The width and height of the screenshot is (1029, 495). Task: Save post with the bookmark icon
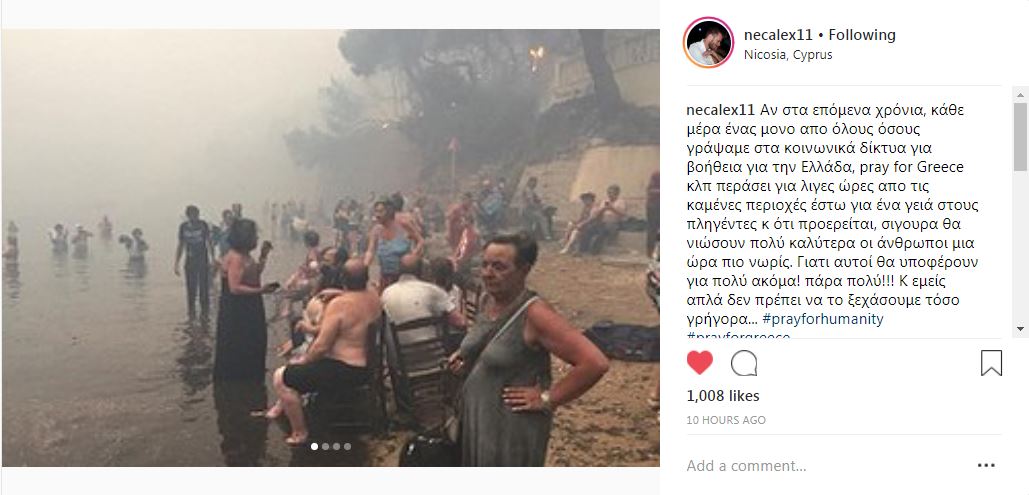pyautogui.click(x=991, y=362)
